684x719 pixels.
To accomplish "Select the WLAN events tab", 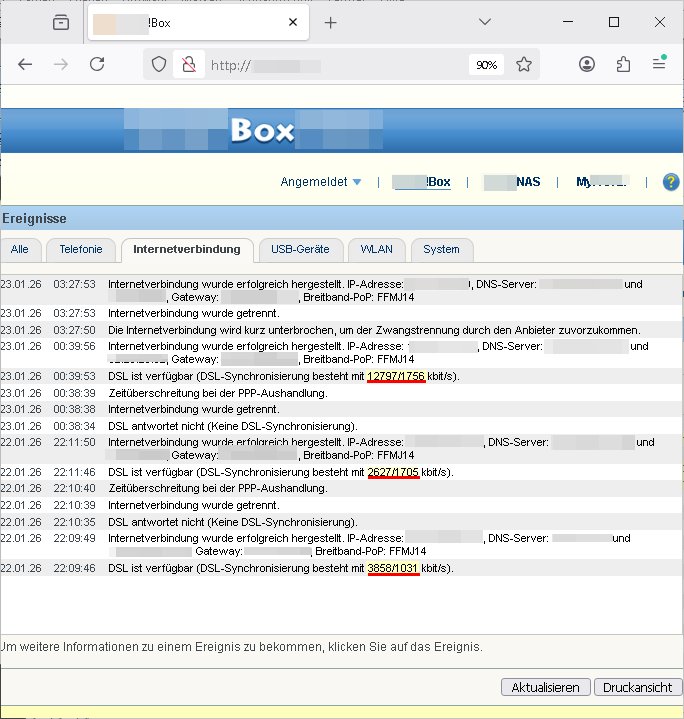I will tap(376, 249).
